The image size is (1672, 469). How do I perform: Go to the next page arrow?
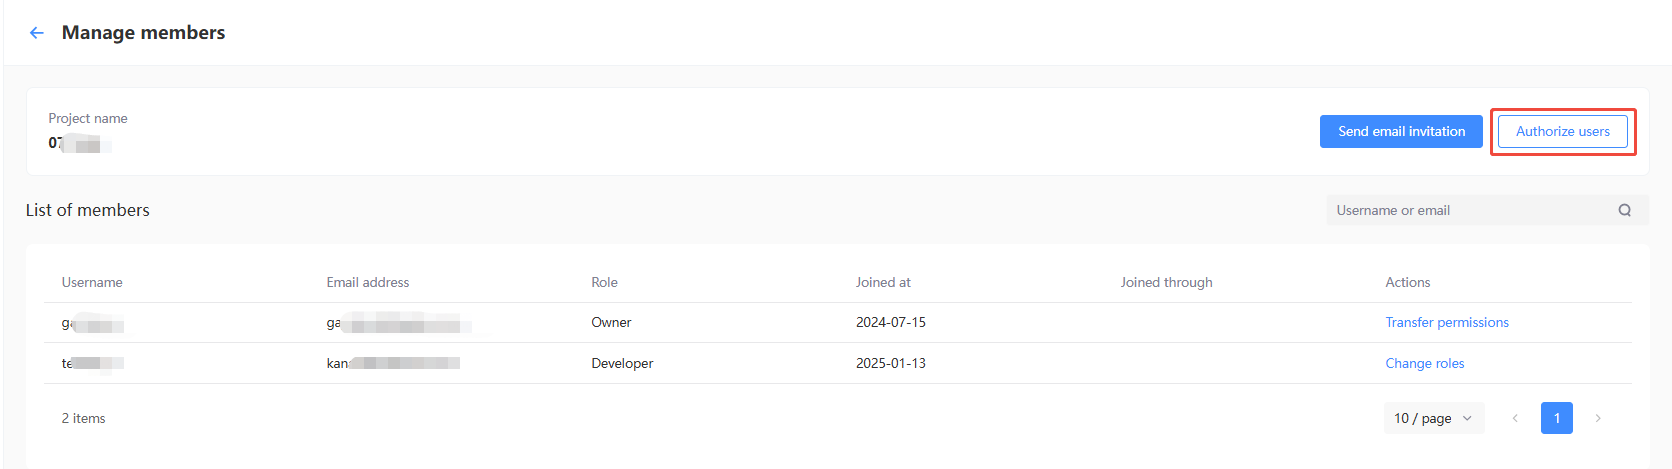click(1598, 418)
